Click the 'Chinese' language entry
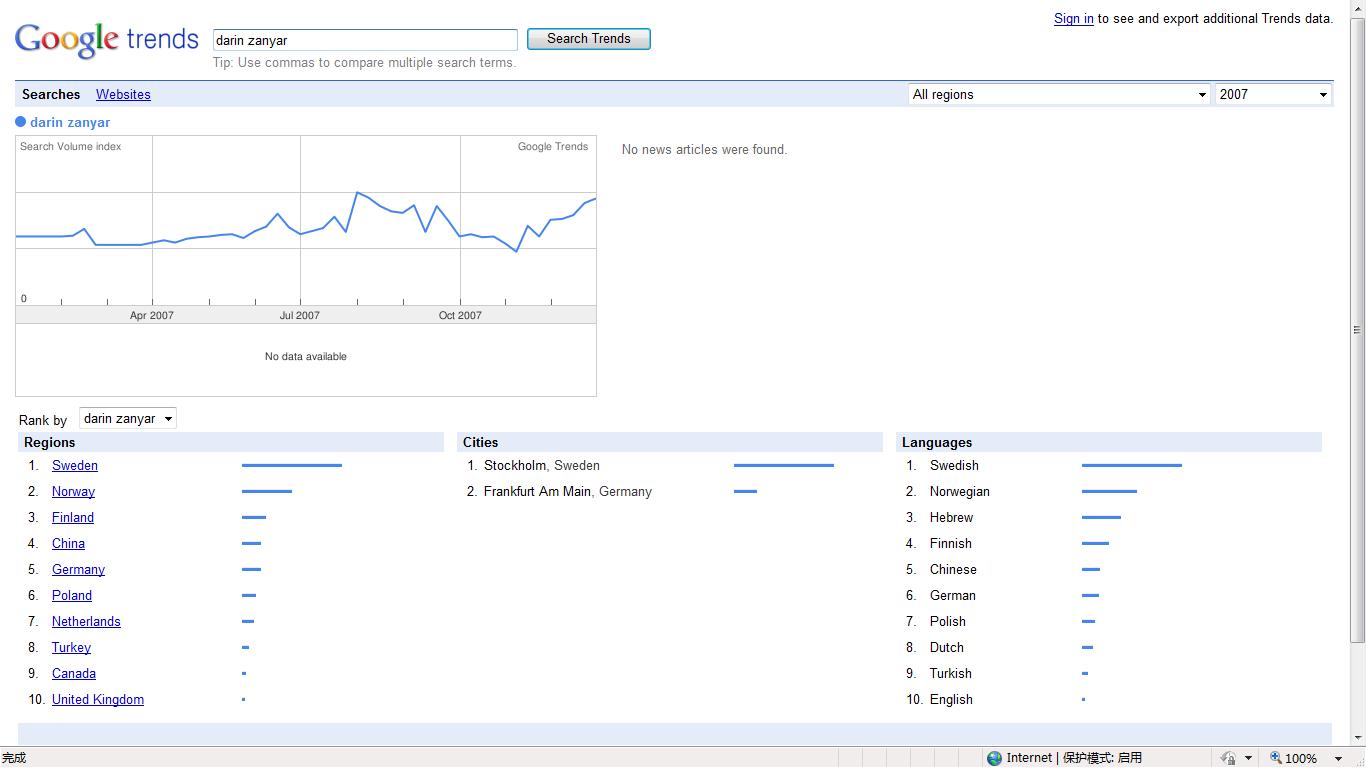Screen dimensions: 1366x768 tap(953, 570)
